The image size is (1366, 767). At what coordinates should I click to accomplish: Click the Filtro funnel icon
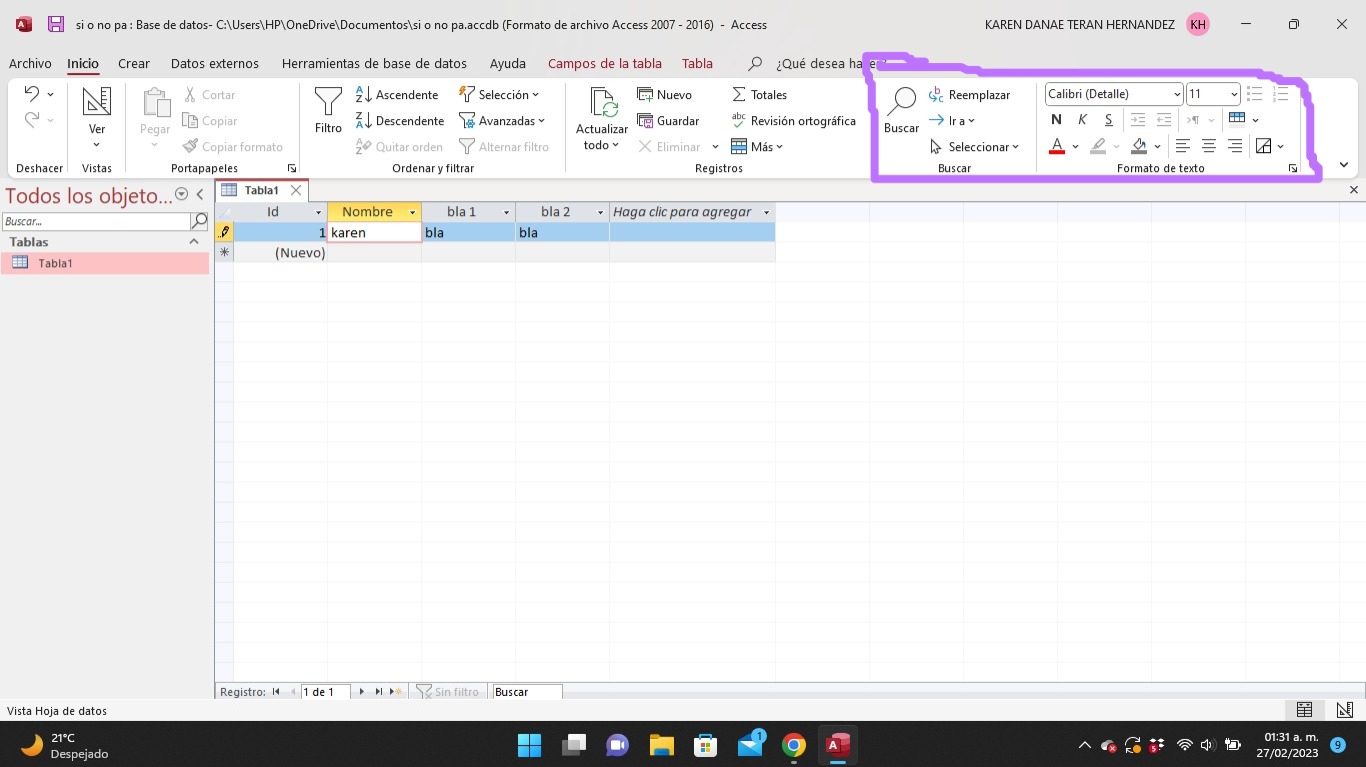click(328, 101)
